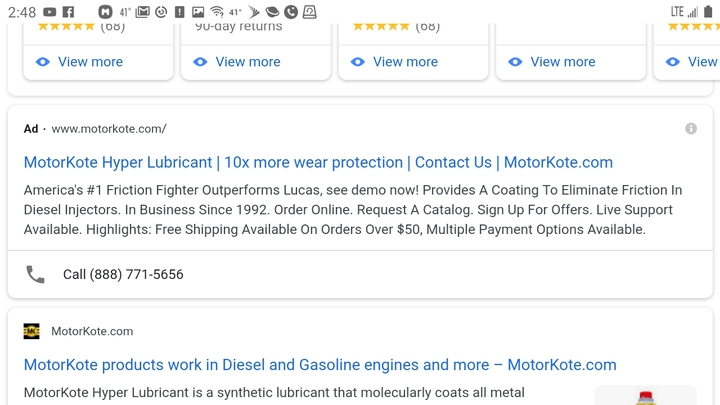720x405 pixels.
Task: Tap the Sprint carrier fan icon
Action: (253, 12)
